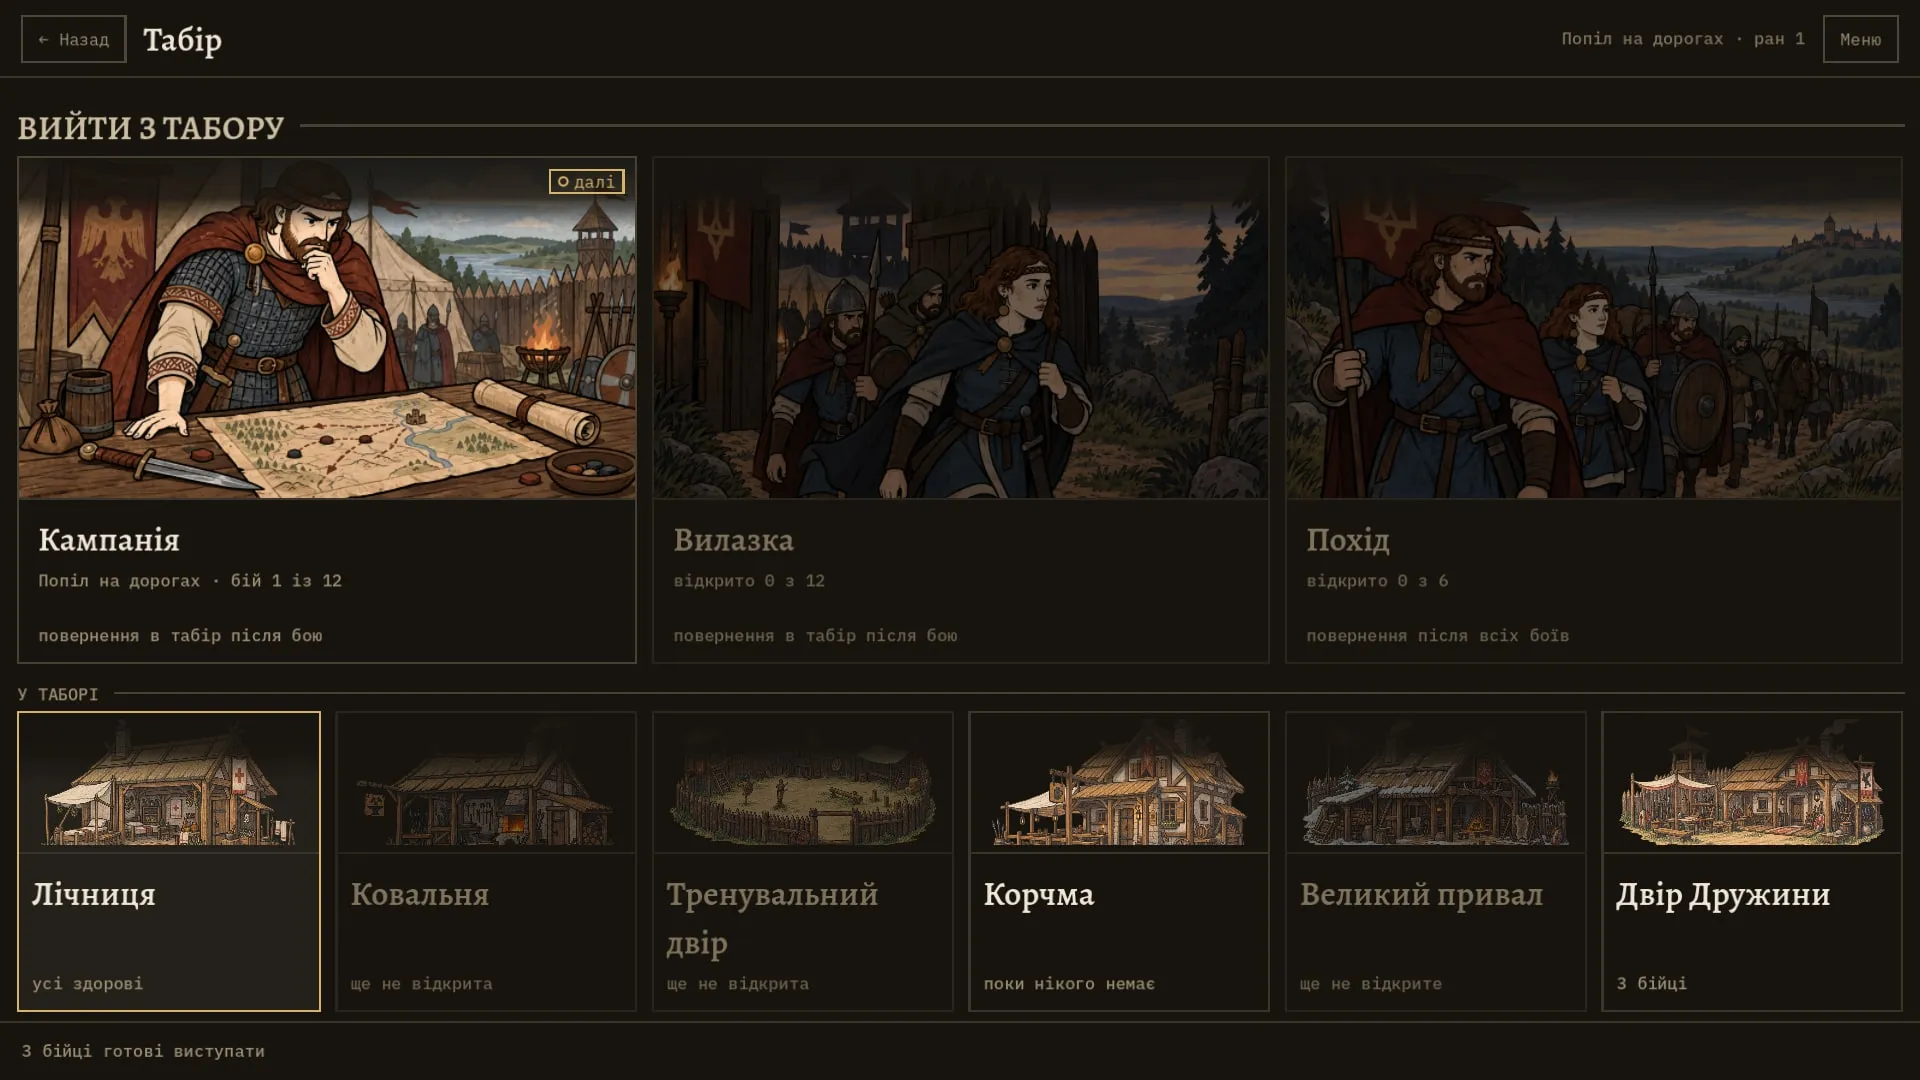Click 'усі здорові' status in Лічниця
This screenshot has height=1080, width=1920.
click(88, 984)
